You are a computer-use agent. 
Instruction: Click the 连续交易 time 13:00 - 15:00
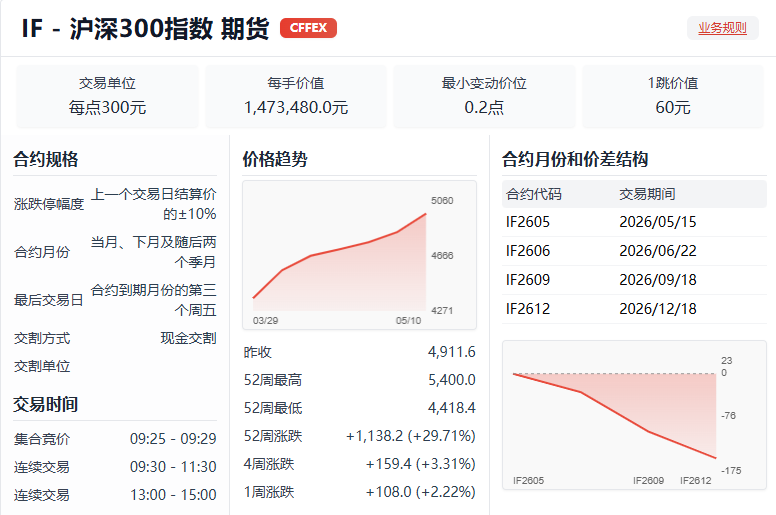[x=173, y=495]
